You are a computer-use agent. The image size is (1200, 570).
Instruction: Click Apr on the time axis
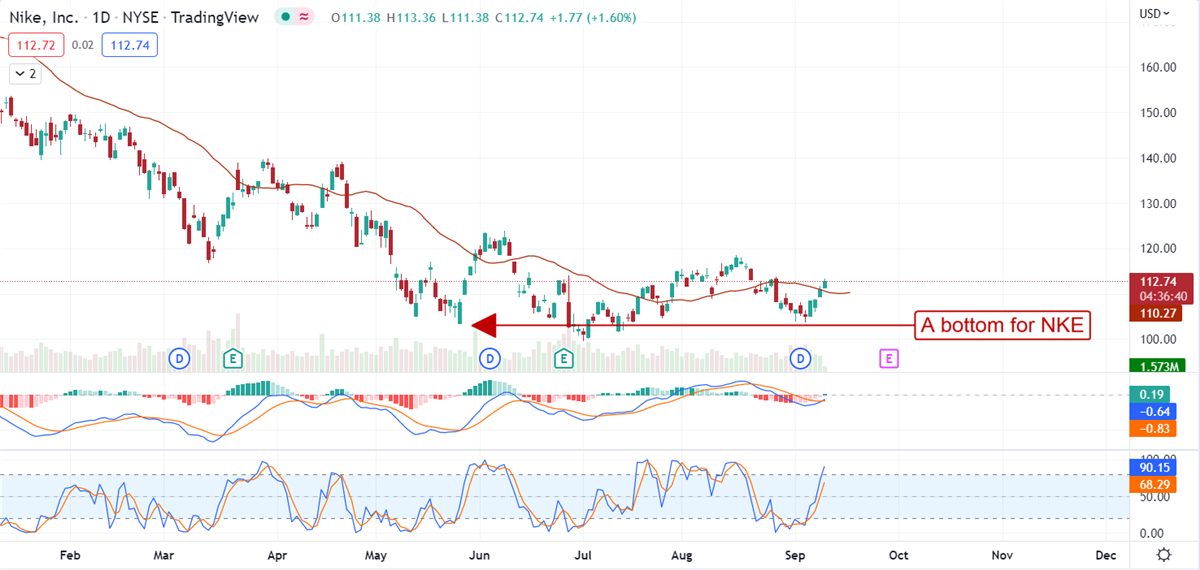(x=277, y=555)
